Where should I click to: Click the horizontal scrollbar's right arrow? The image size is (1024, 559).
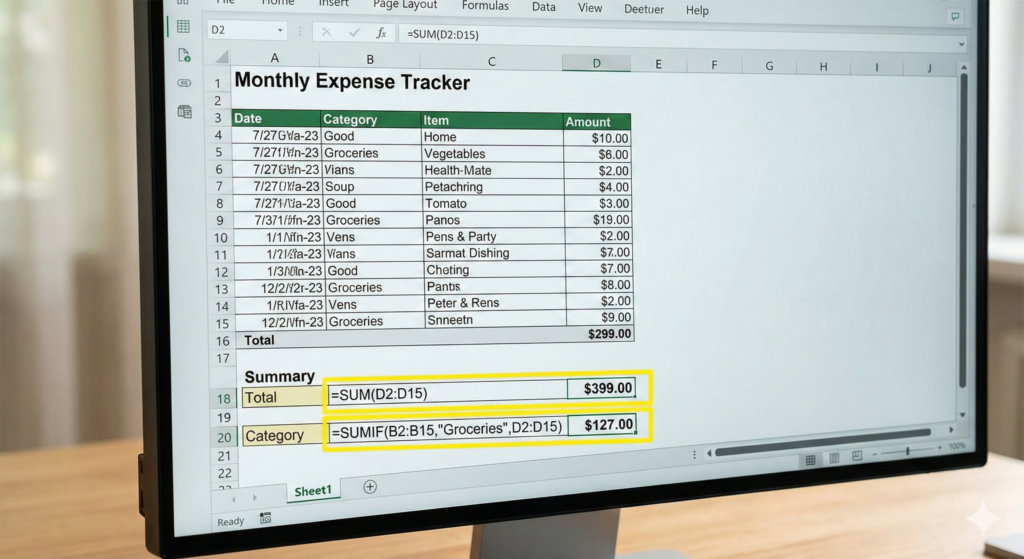point(951,430)
